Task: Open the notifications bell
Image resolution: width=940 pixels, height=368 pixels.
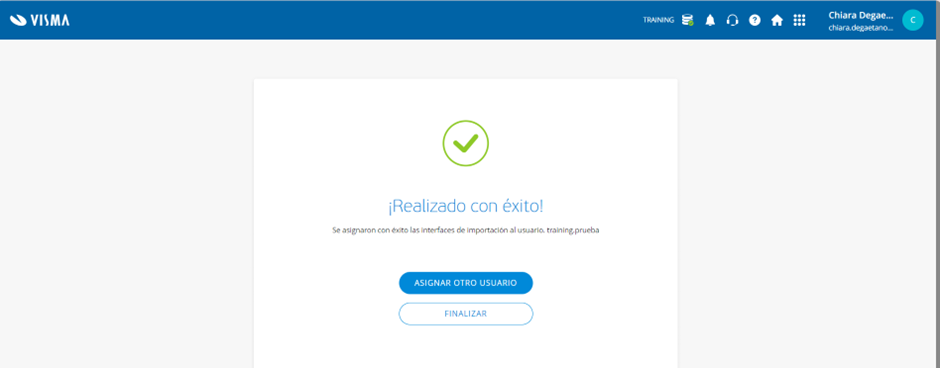Action: coord(710,20)
